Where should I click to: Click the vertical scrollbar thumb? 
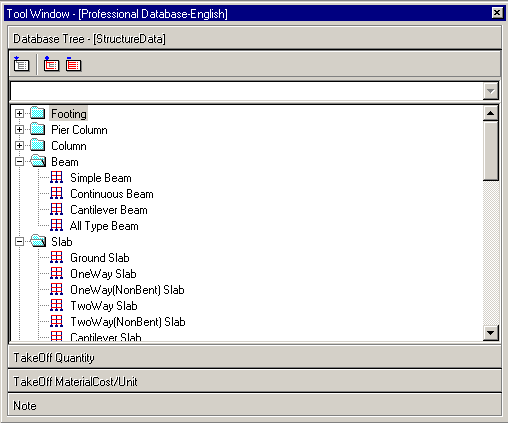click(x=491, y=151)
